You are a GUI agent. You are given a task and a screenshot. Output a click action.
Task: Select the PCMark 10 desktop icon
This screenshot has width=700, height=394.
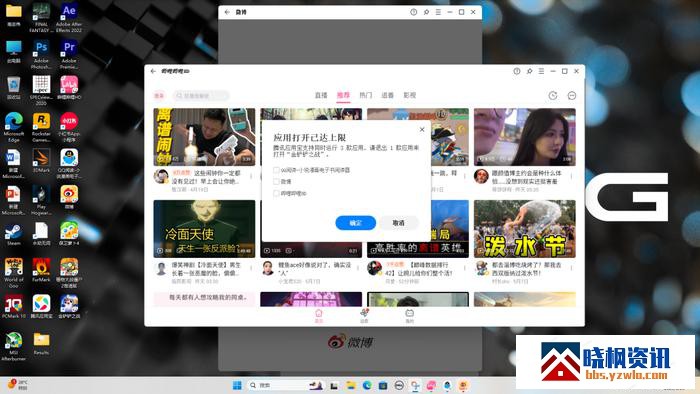(x=14, y=307)
